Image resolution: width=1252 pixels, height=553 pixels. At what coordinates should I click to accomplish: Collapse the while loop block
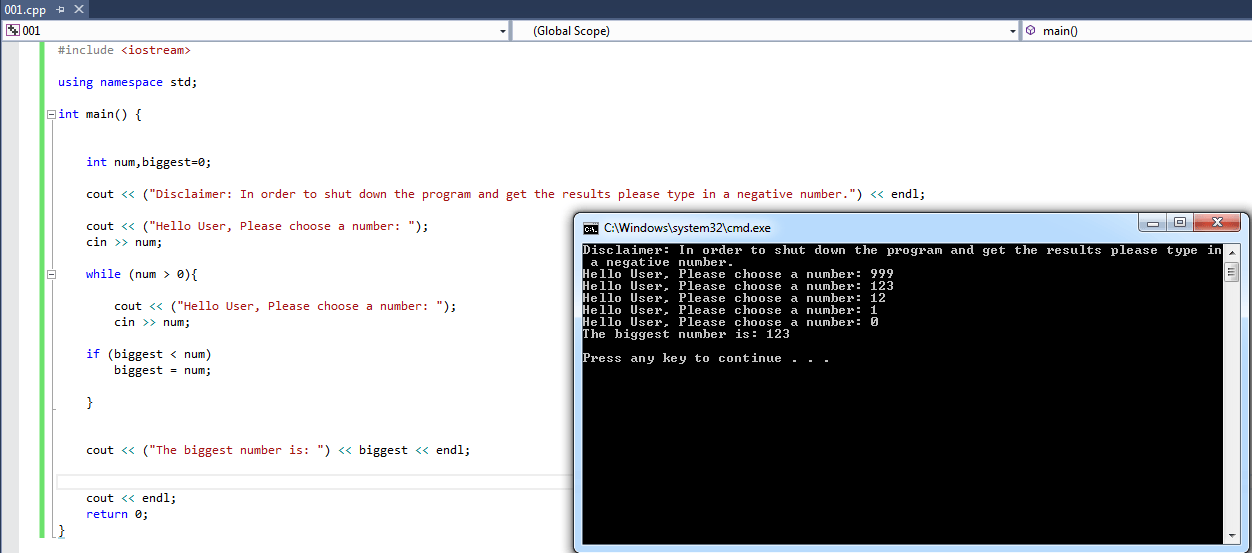pyautogui.click(x=51, y=274)
